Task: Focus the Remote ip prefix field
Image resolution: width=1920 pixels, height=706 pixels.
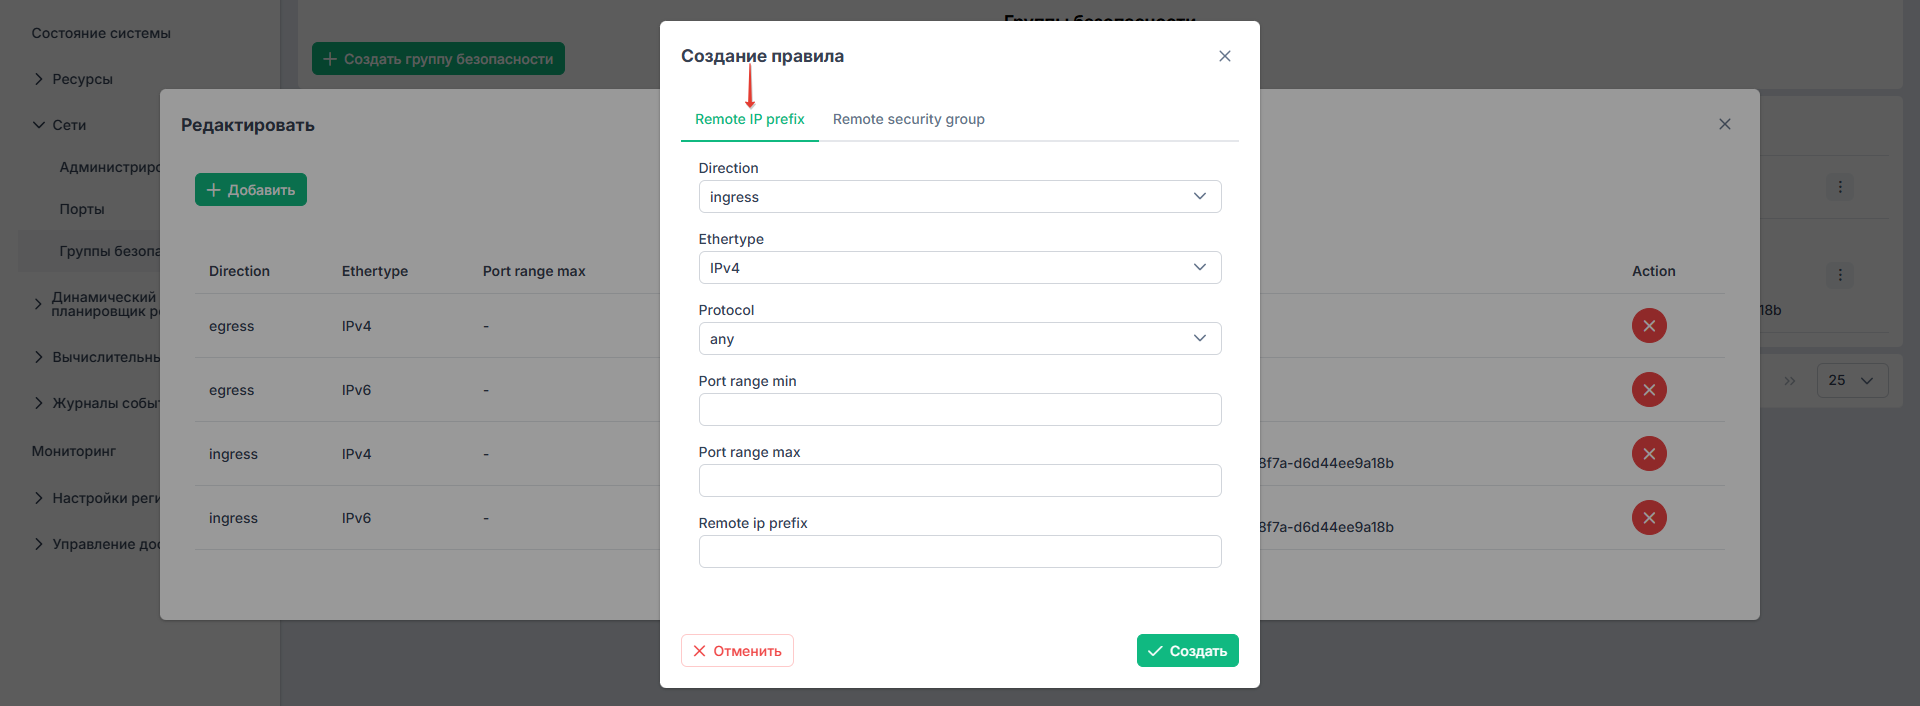Action: point(960,552)
